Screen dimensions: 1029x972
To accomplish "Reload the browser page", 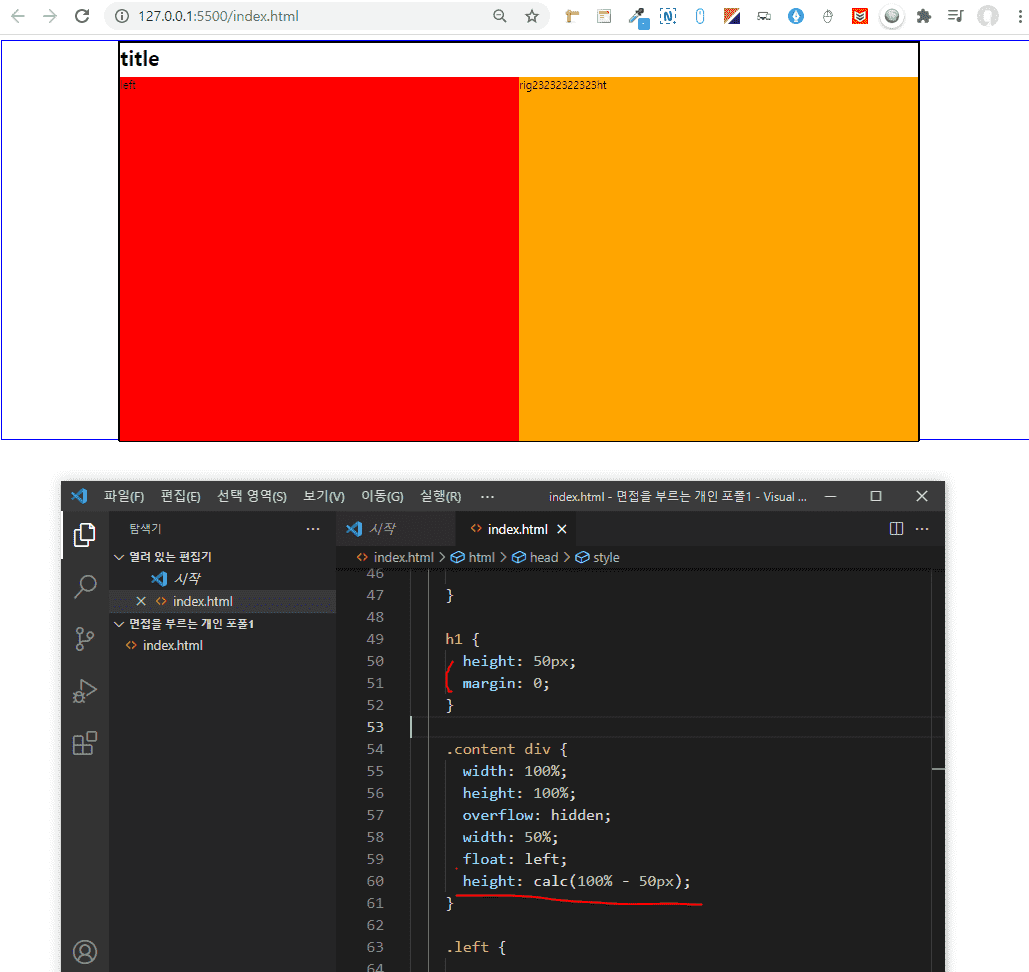I will 82,16.
